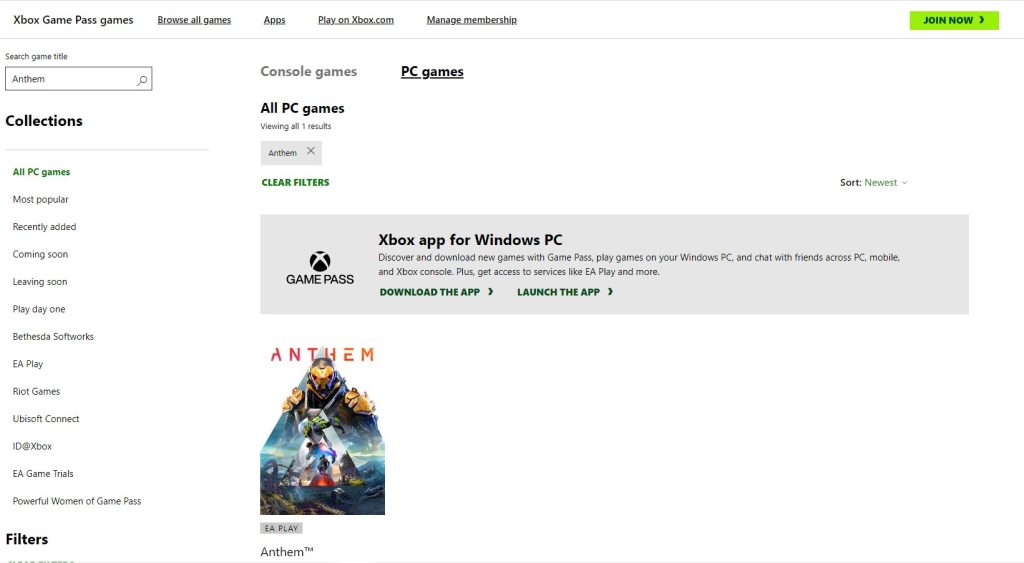This screenshot has height=563, width=1024.
Task: Click Launch the App link
Action: pos(565,292)
